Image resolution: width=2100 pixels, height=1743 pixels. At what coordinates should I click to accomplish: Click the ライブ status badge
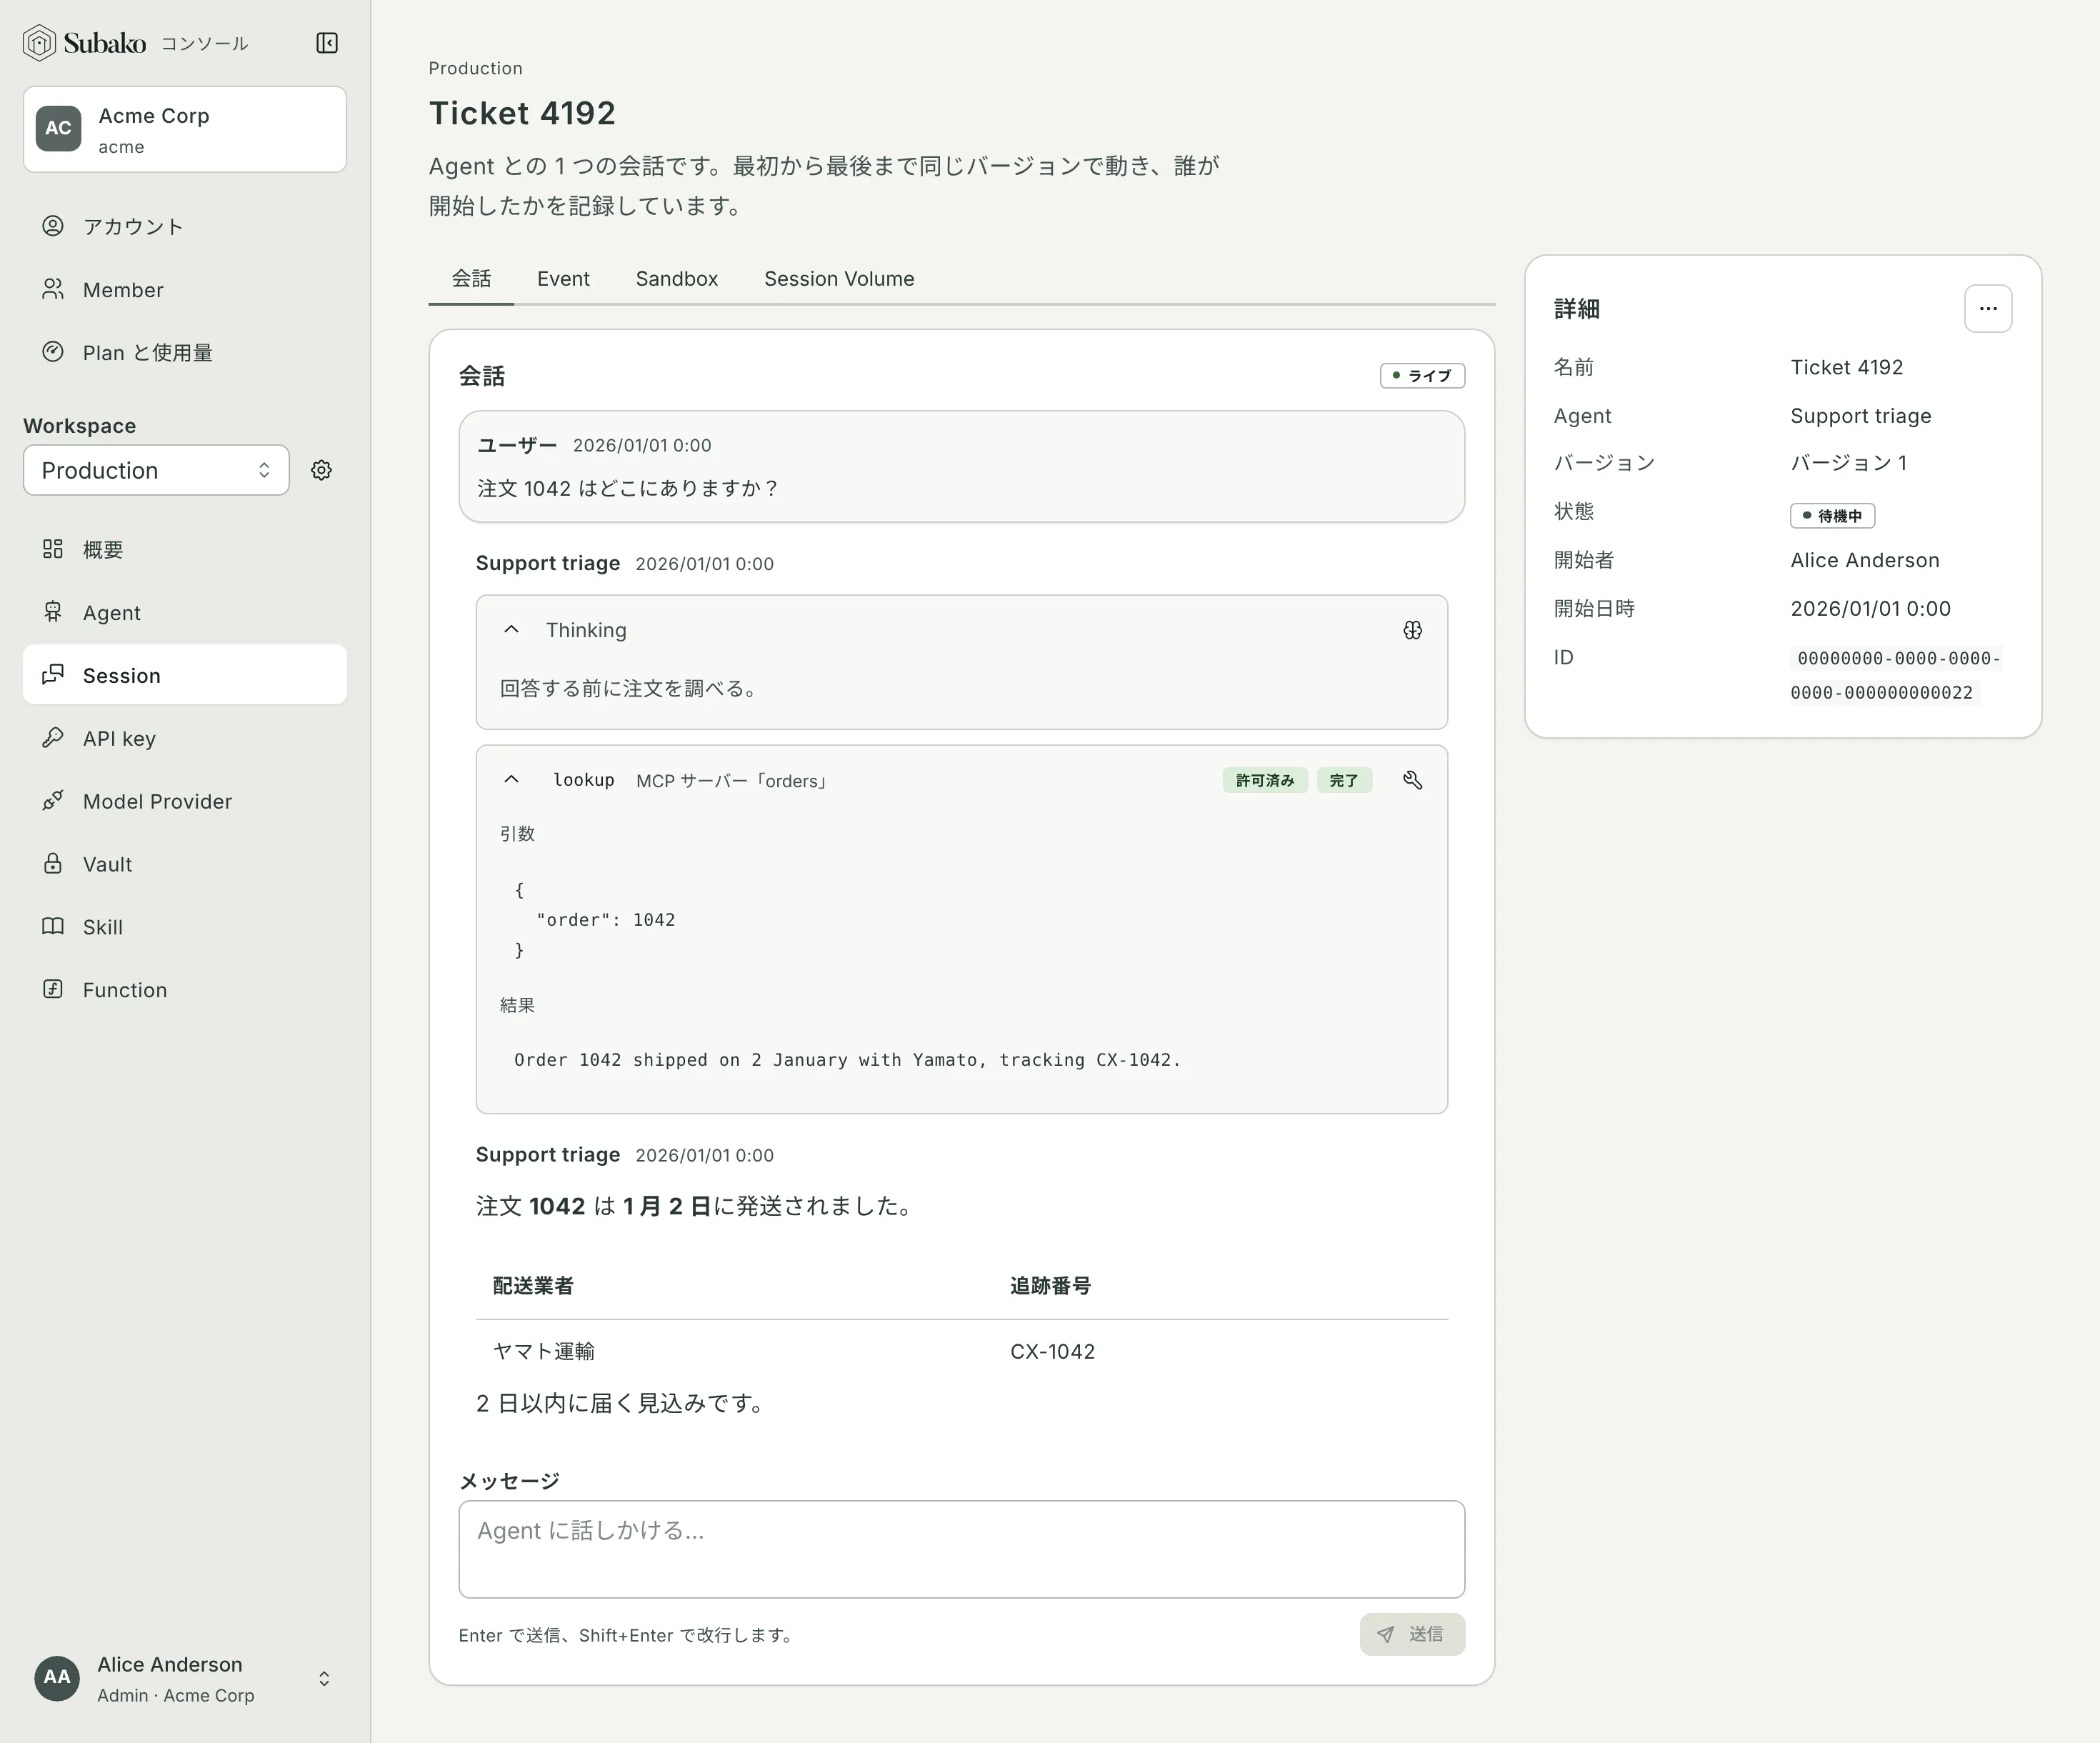point(1422,376)
